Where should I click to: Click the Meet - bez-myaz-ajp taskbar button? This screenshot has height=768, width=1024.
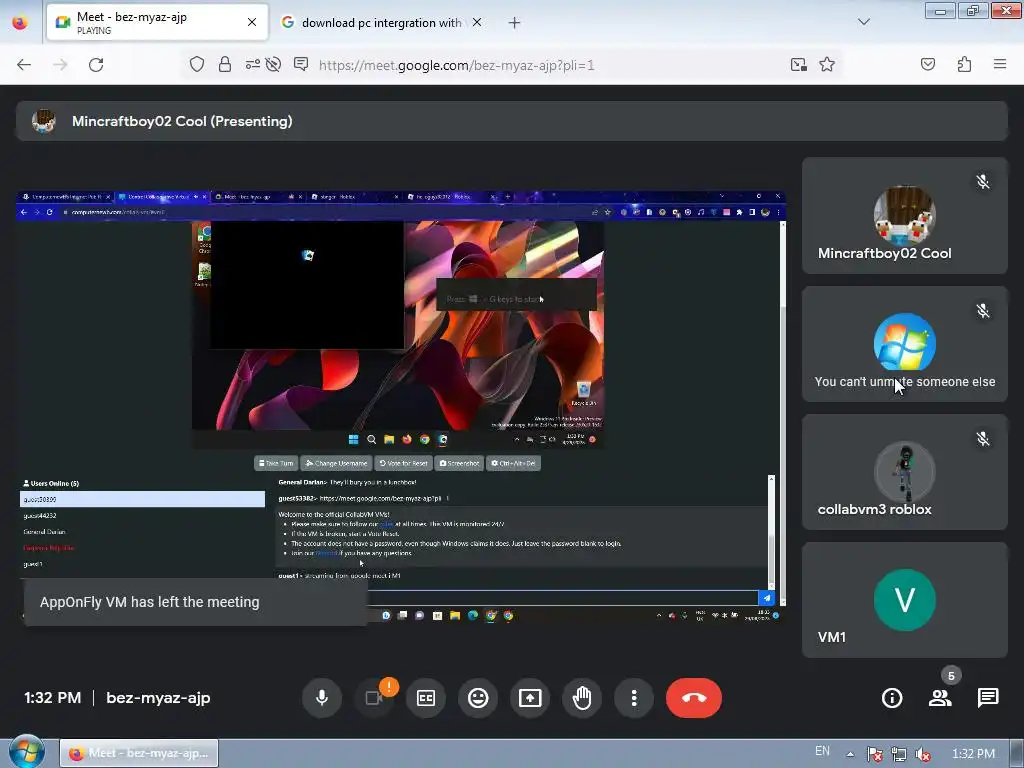(139, 754)
